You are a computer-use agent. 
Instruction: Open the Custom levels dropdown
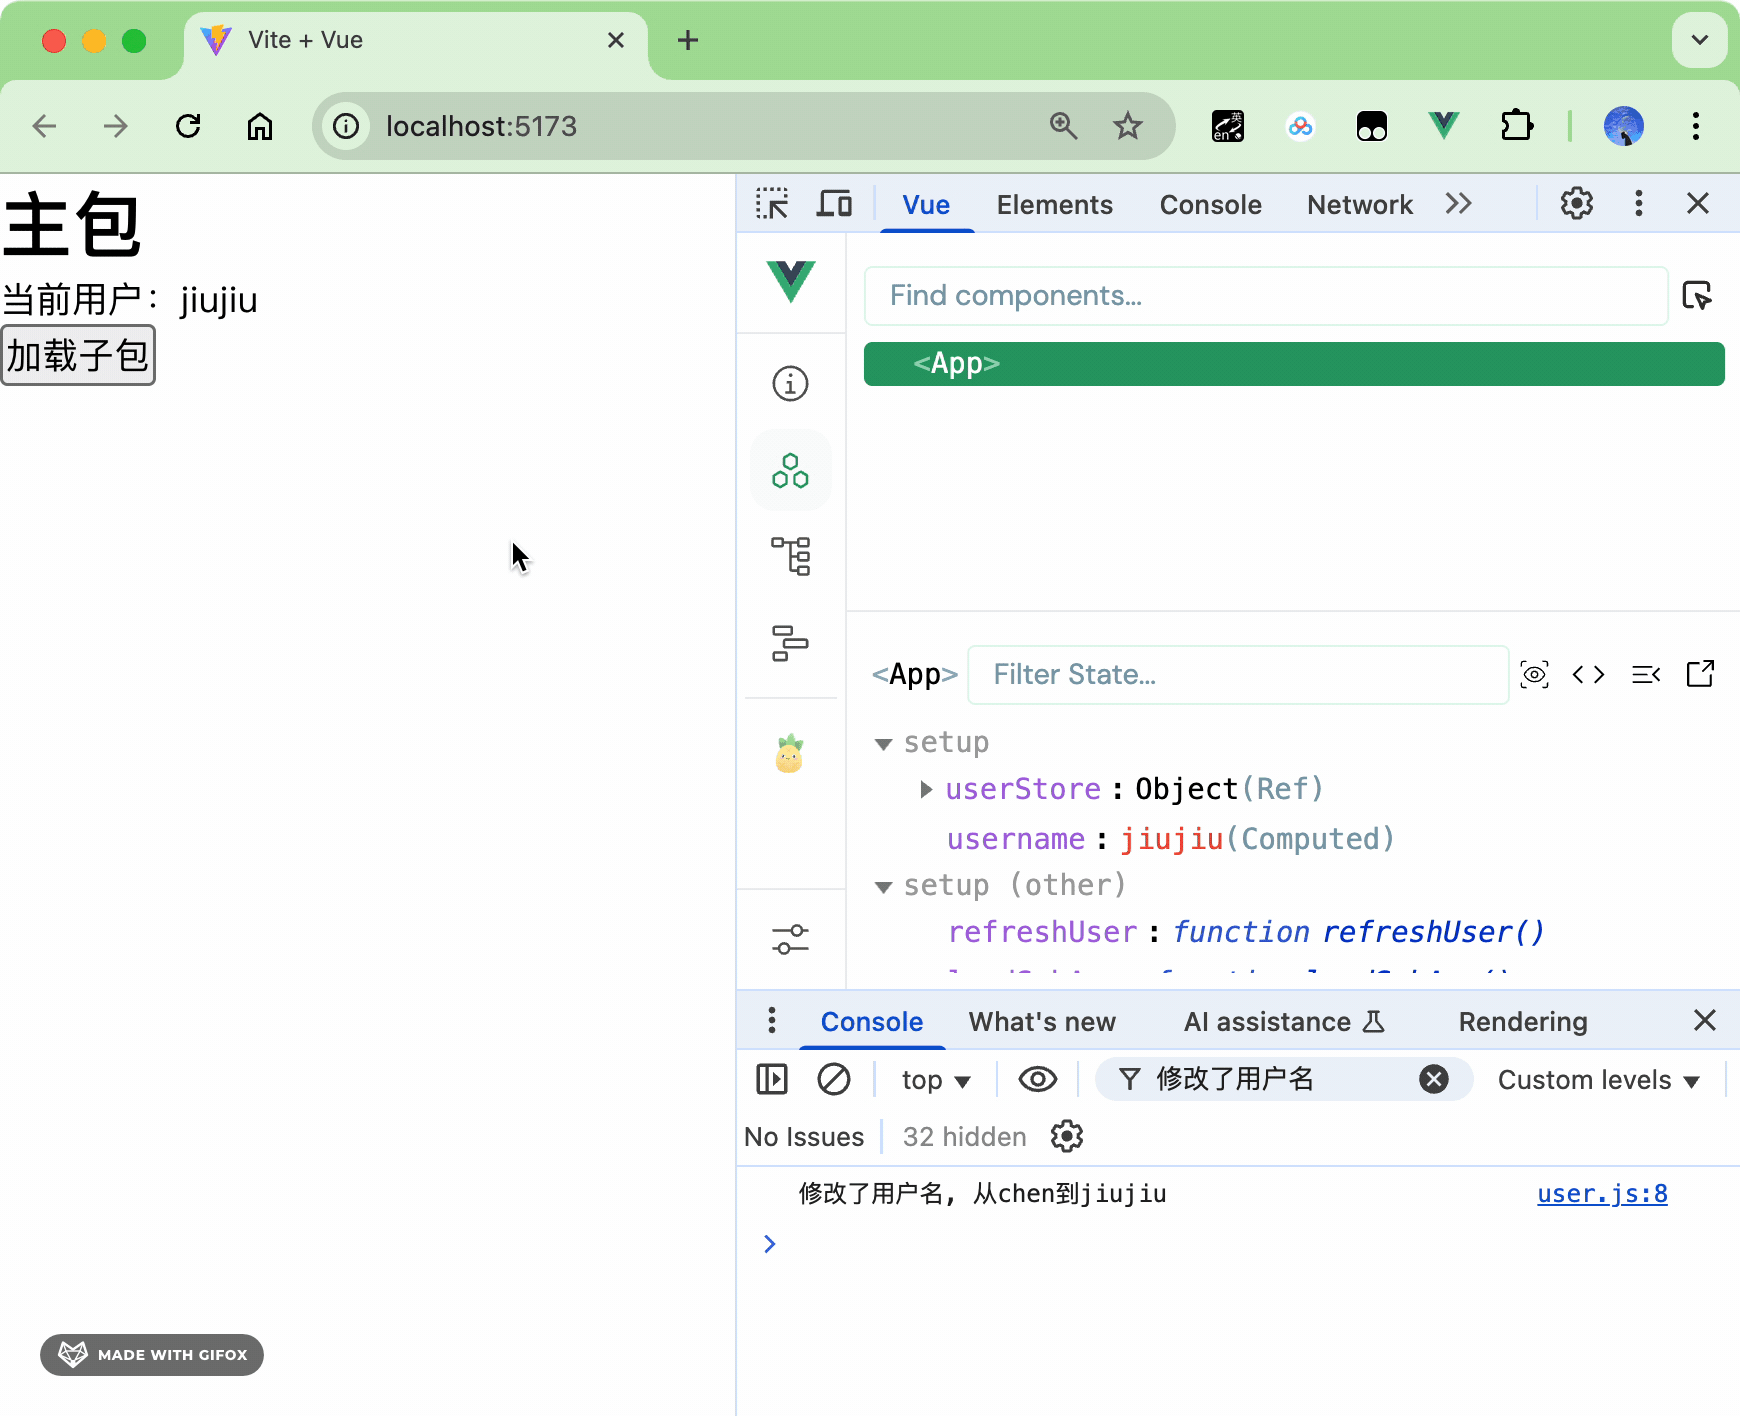1597,1079
